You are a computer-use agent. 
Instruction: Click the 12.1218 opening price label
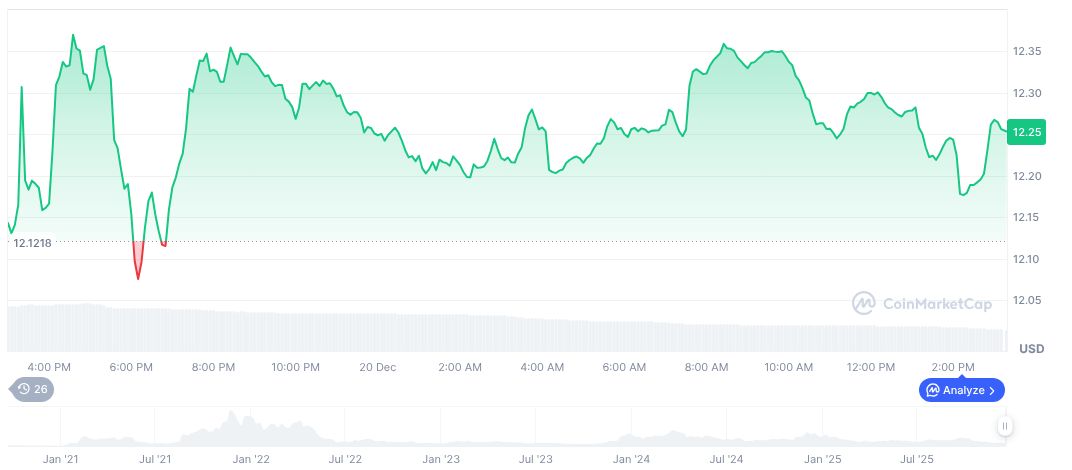point(32,243)
